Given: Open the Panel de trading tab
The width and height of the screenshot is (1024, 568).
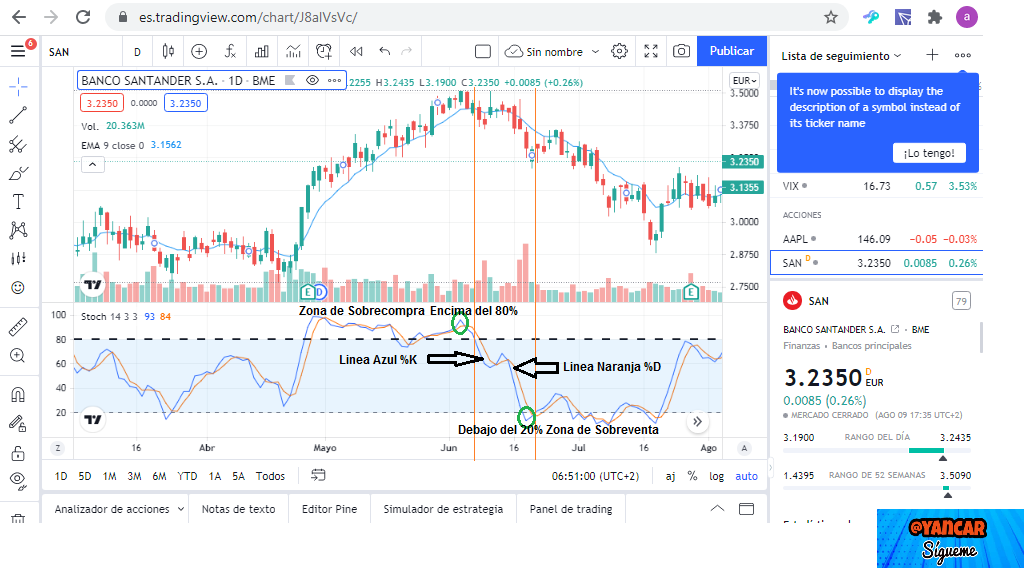Looking at the screenshot, I should [571, 509].
